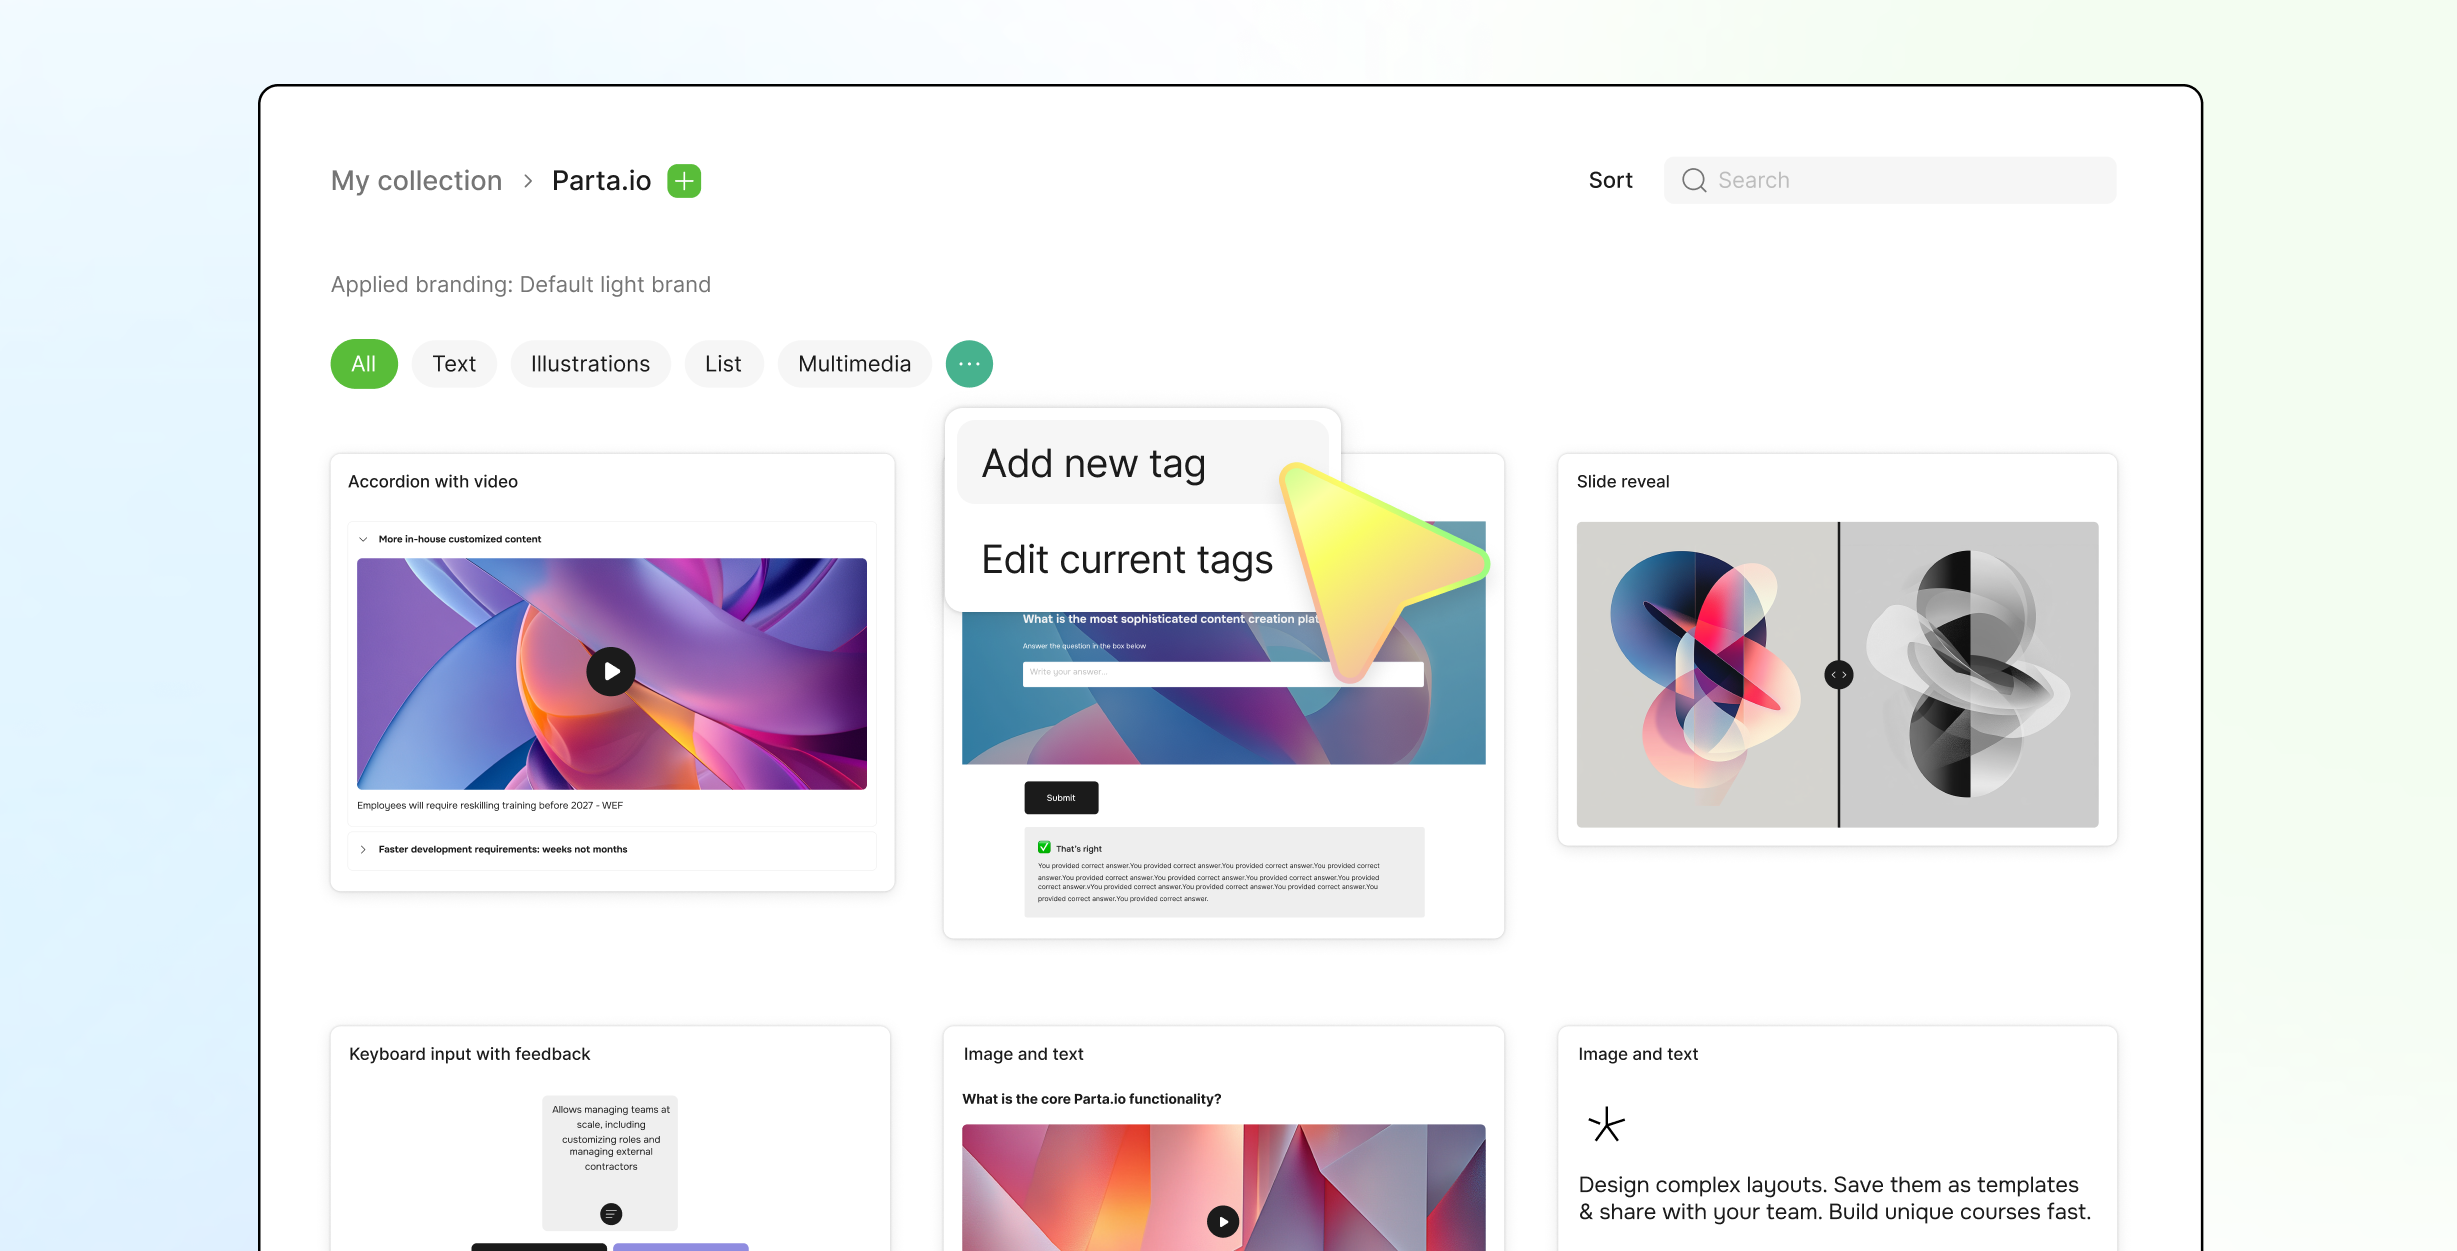Click the Slide reveal card title
Screen dimensions: 2457x1251
pyautogui.click(x=1623, y=482)
